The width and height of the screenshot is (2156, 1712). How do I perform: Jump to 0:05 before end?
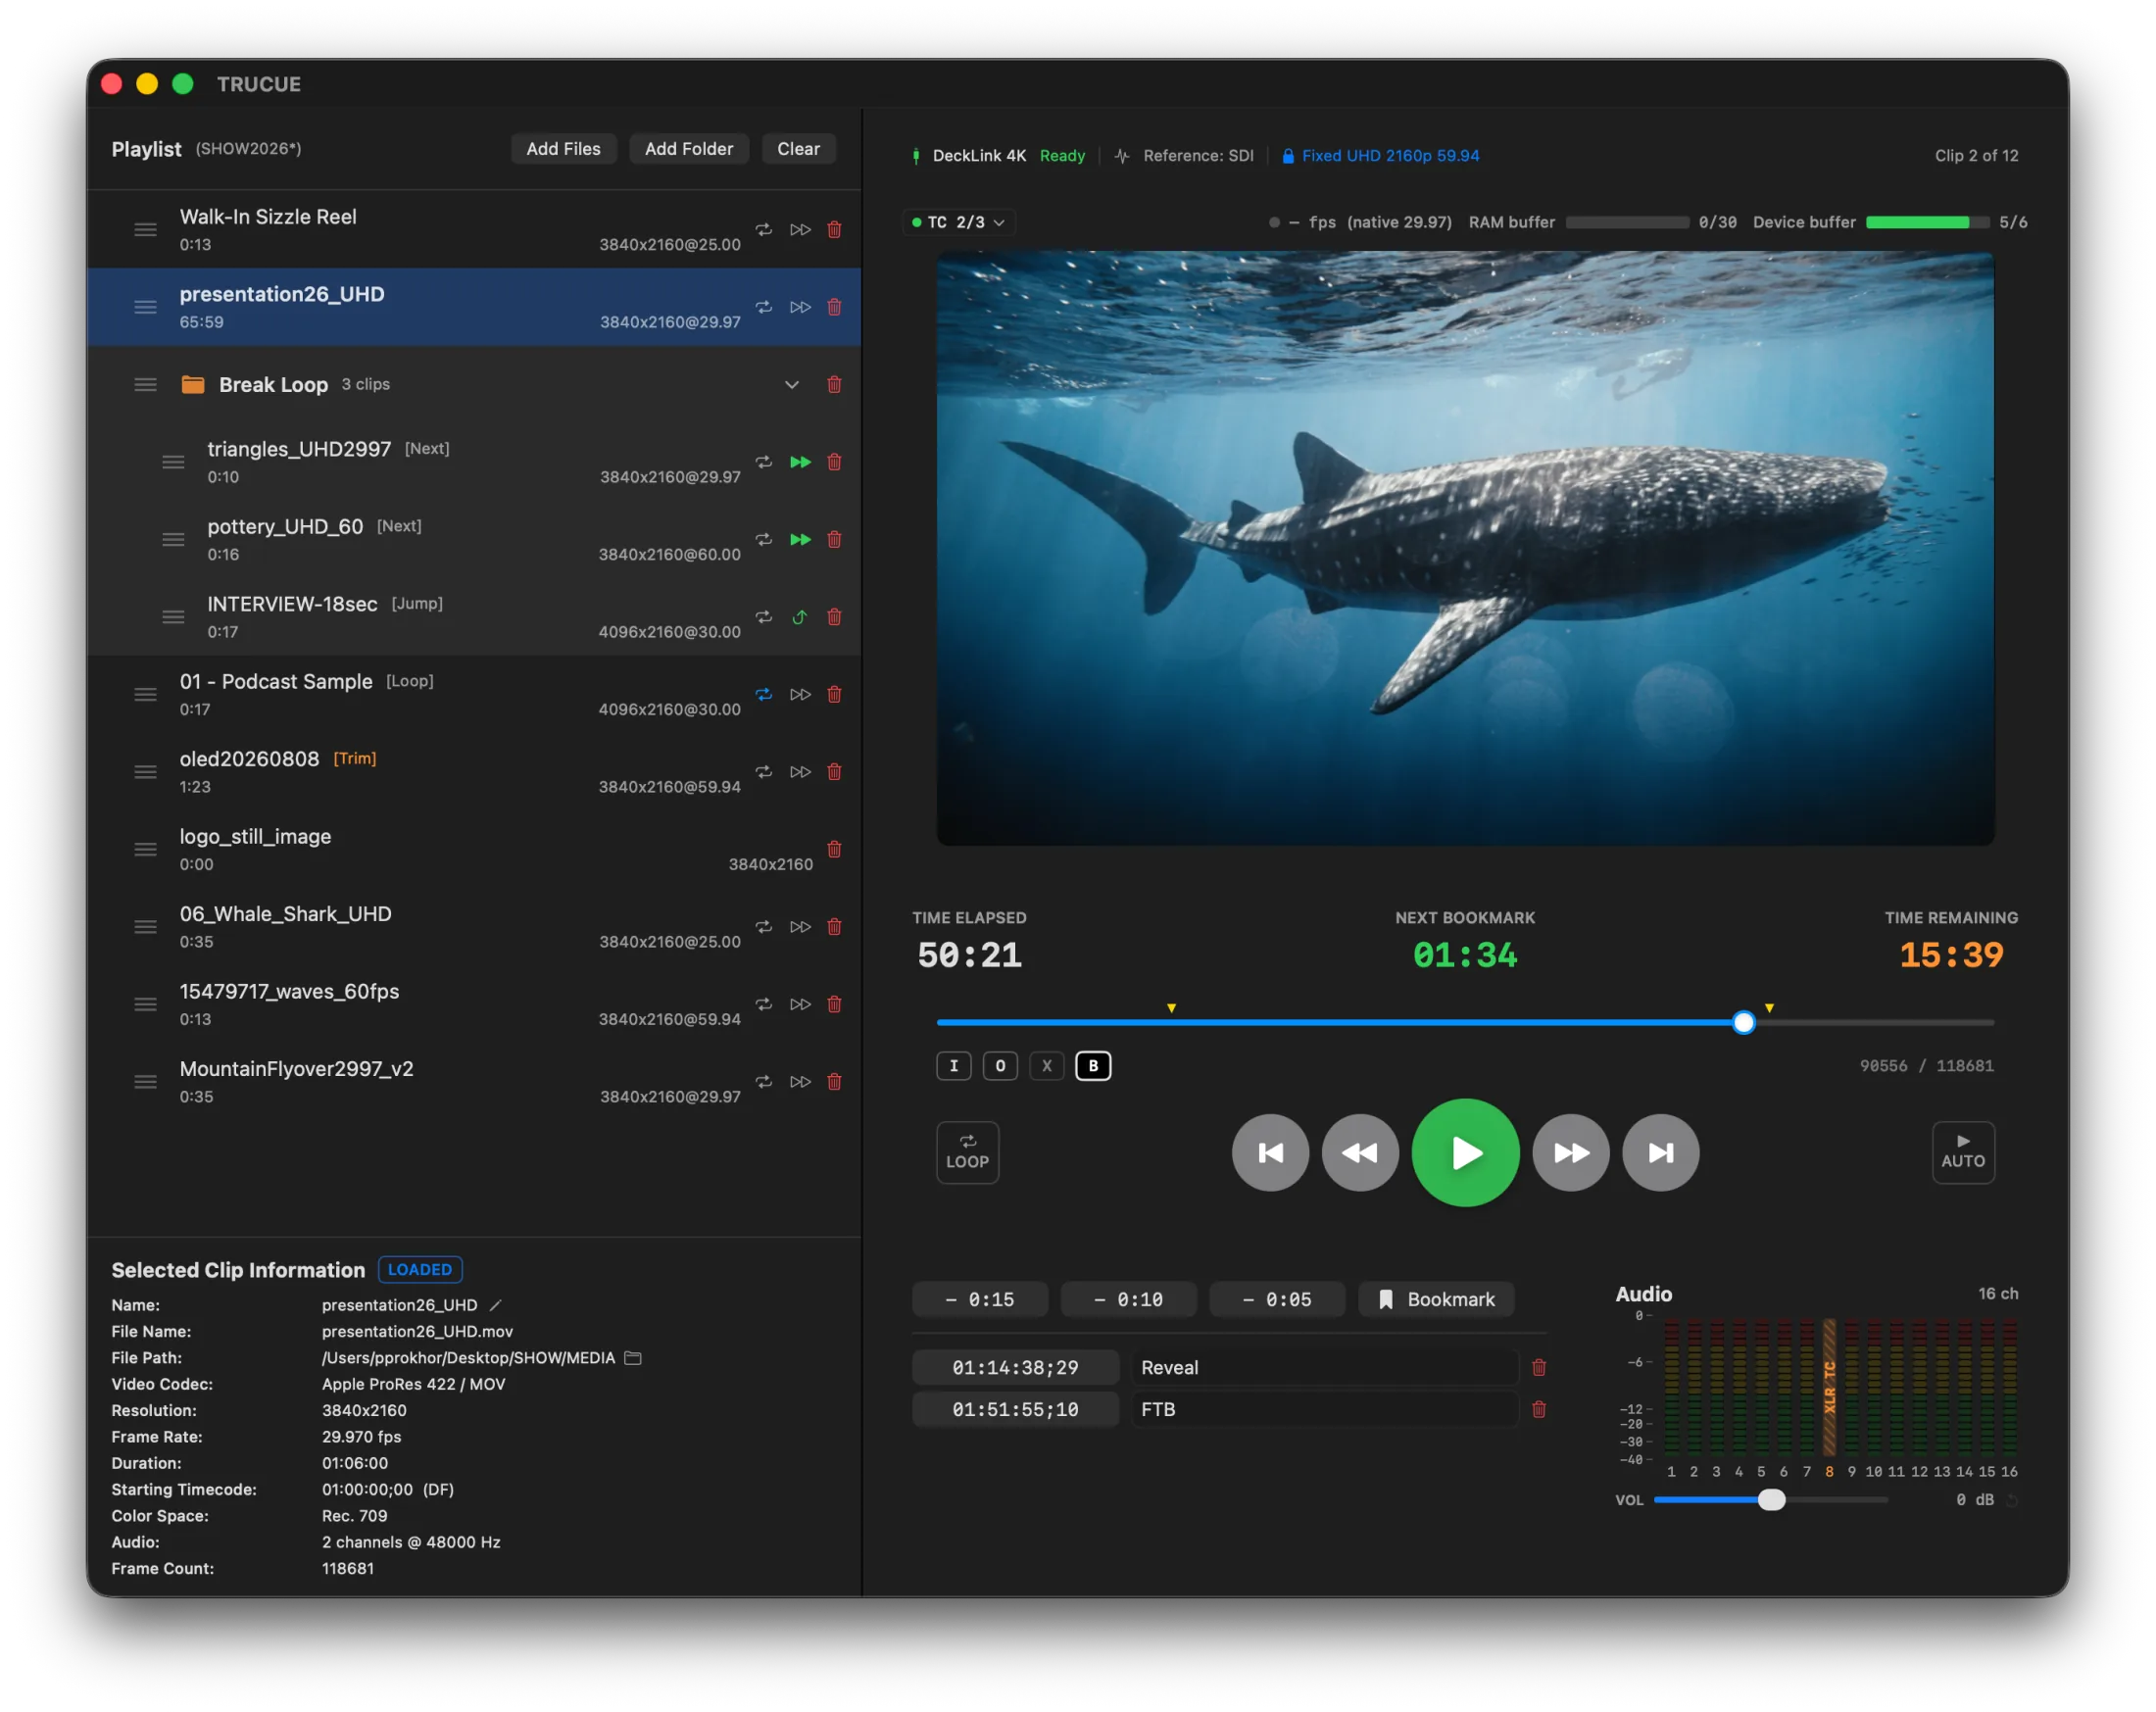click(x=1277, y=1299)
